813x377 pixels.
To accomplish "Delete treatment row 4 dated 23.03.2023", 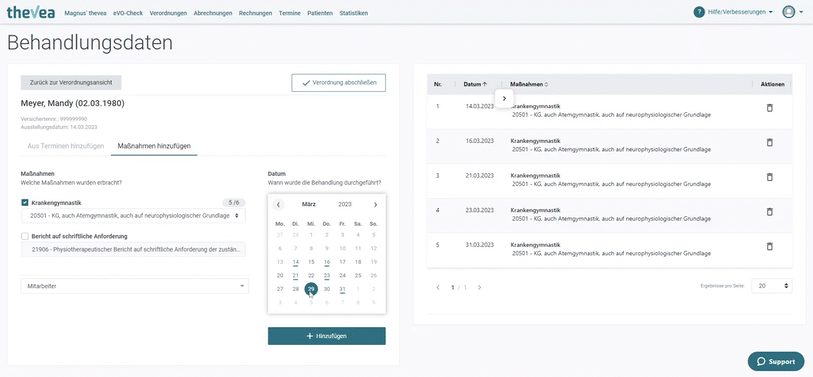I will tap(769, 212).
